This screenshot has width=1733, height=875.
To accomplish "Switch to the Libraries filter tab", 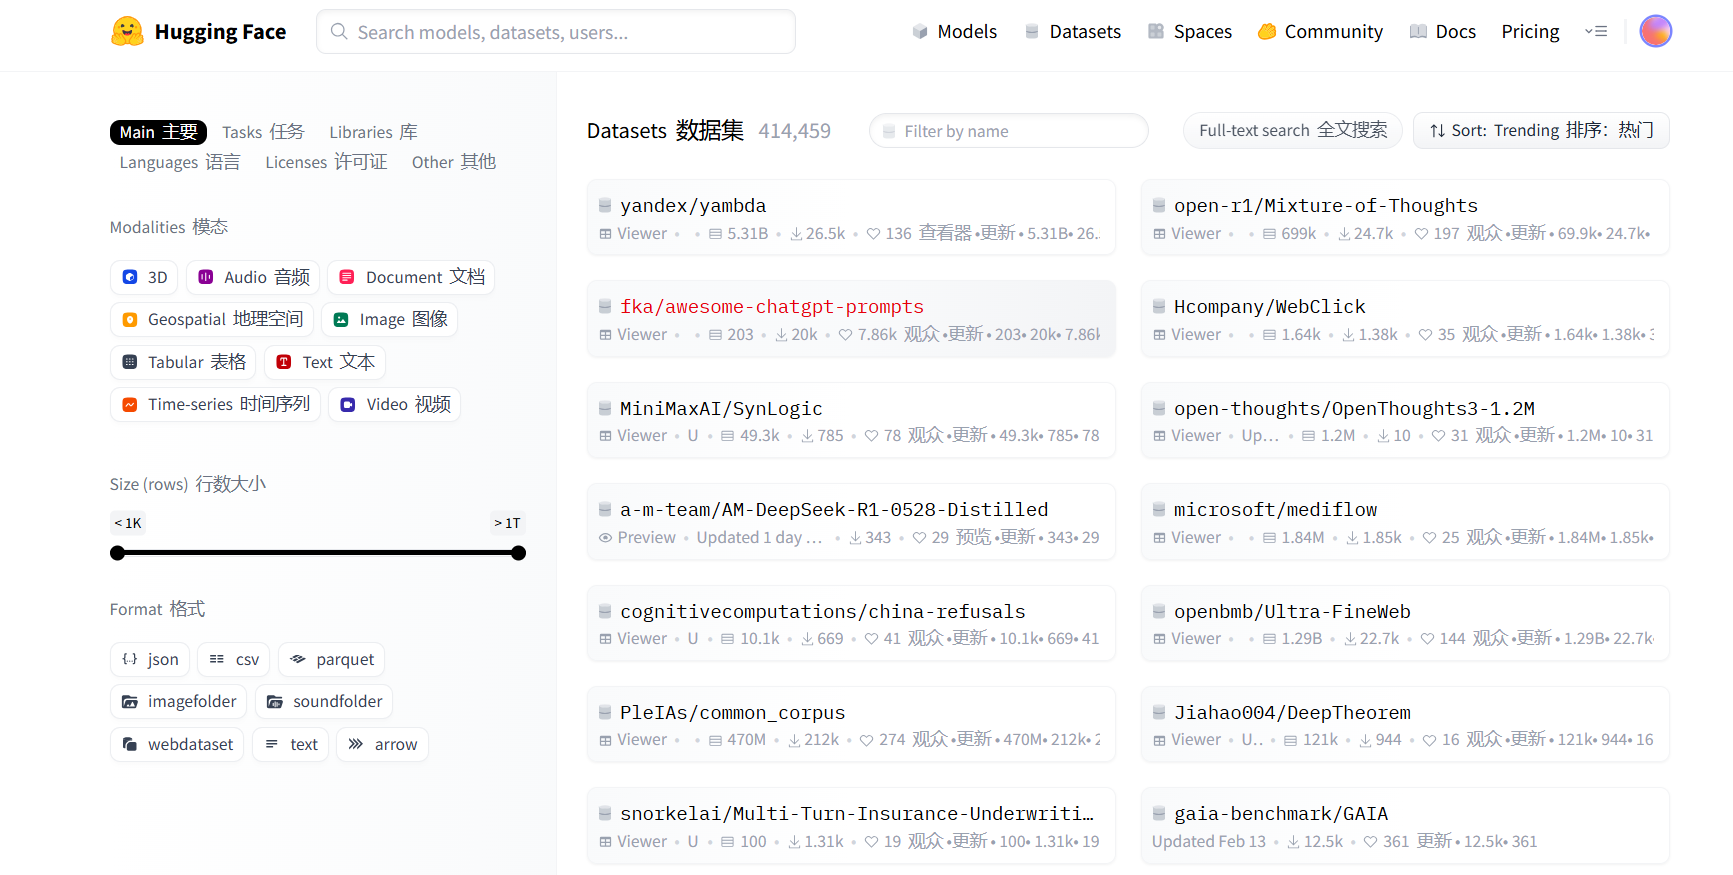I will click(x=373, y=132).
